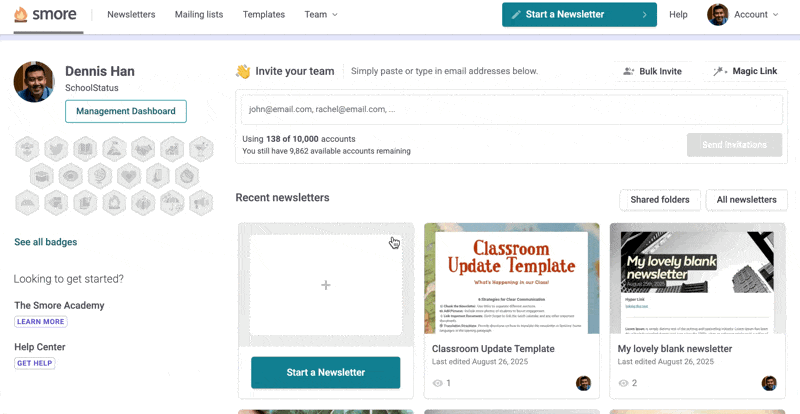The width and height of the screenshot is (800, 414).
Task: Go to the Templates menu item
Action: 263,14
